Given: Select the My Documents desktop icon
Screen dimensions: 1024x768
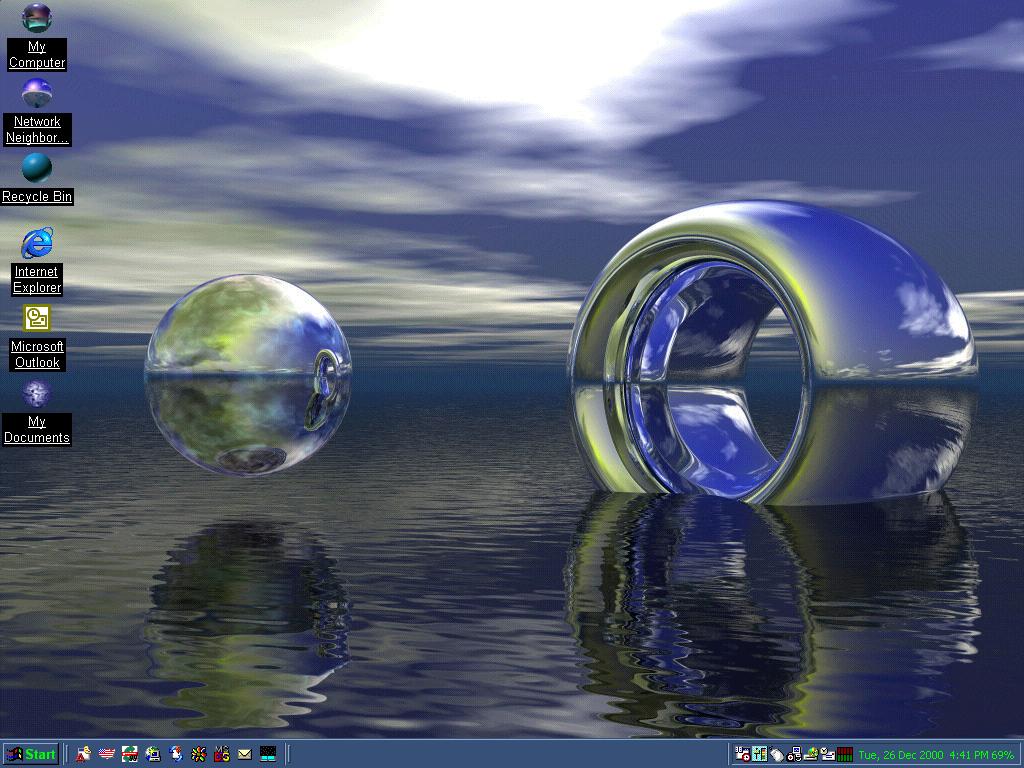Looking at the screenshot, I should 37,393.
